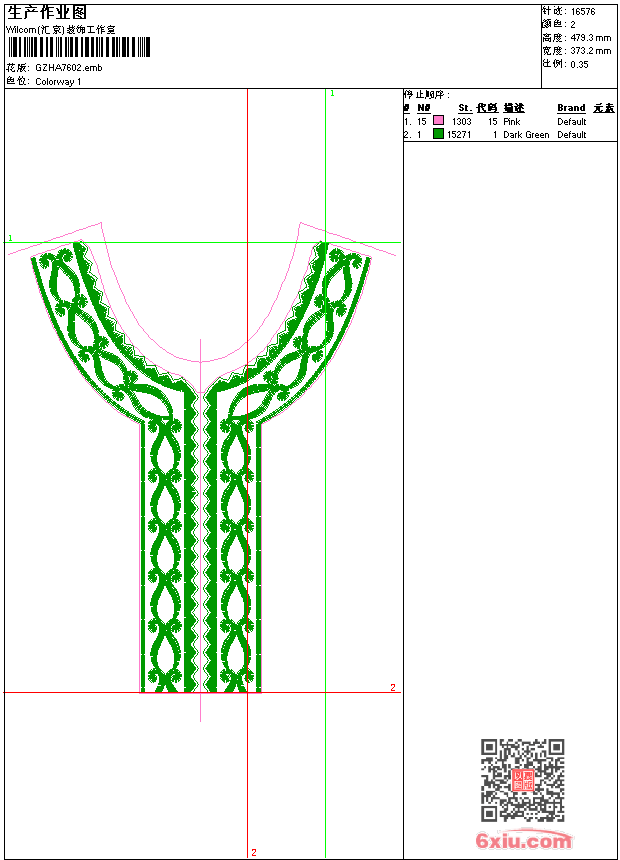This screenshot has height=860, width=620.
Task: Select the Brand column header
Action: [x=571, y=108]
